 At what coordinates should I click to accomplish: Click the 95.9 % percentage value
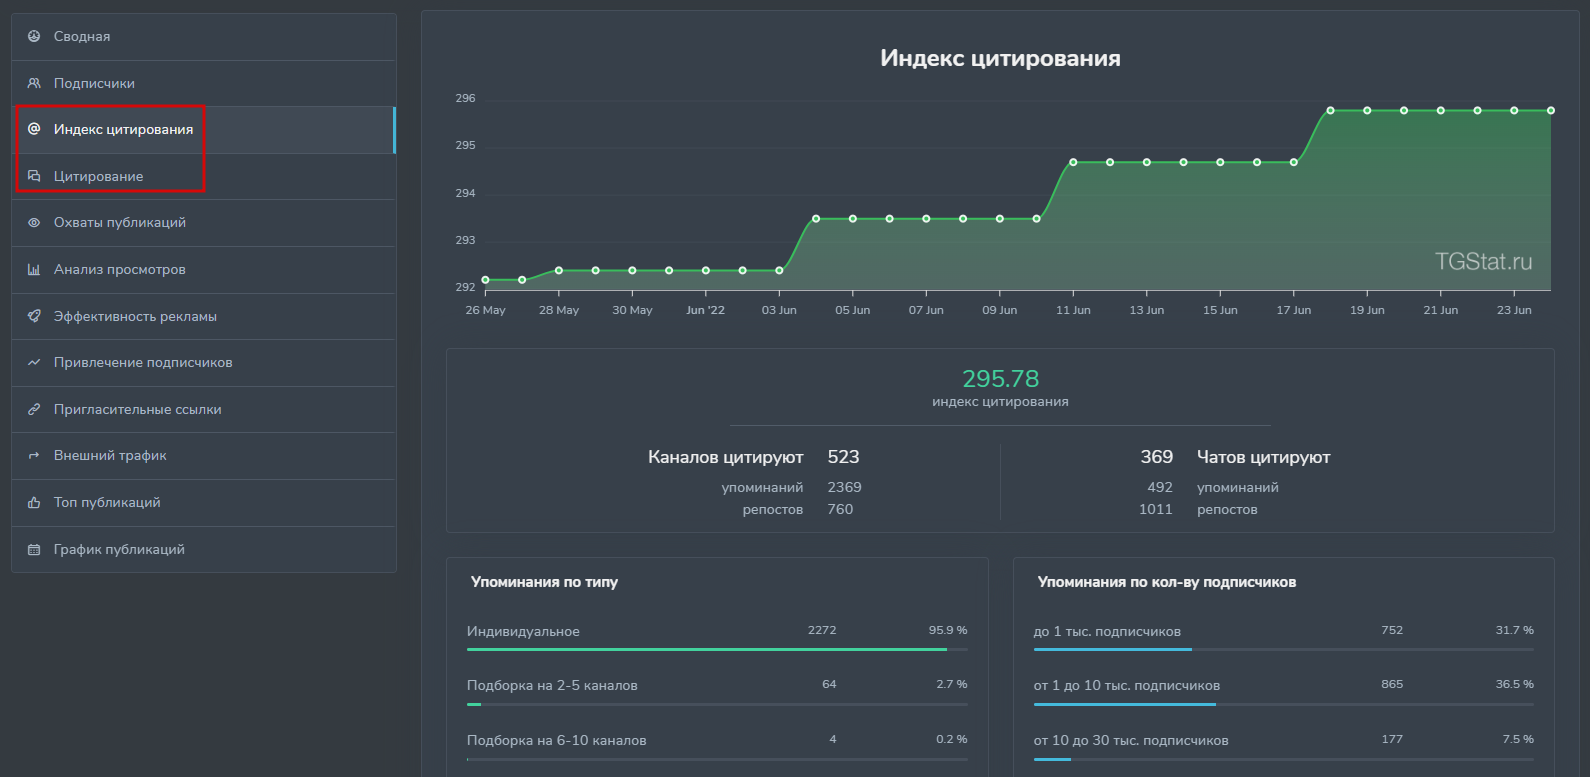point(948,630)
